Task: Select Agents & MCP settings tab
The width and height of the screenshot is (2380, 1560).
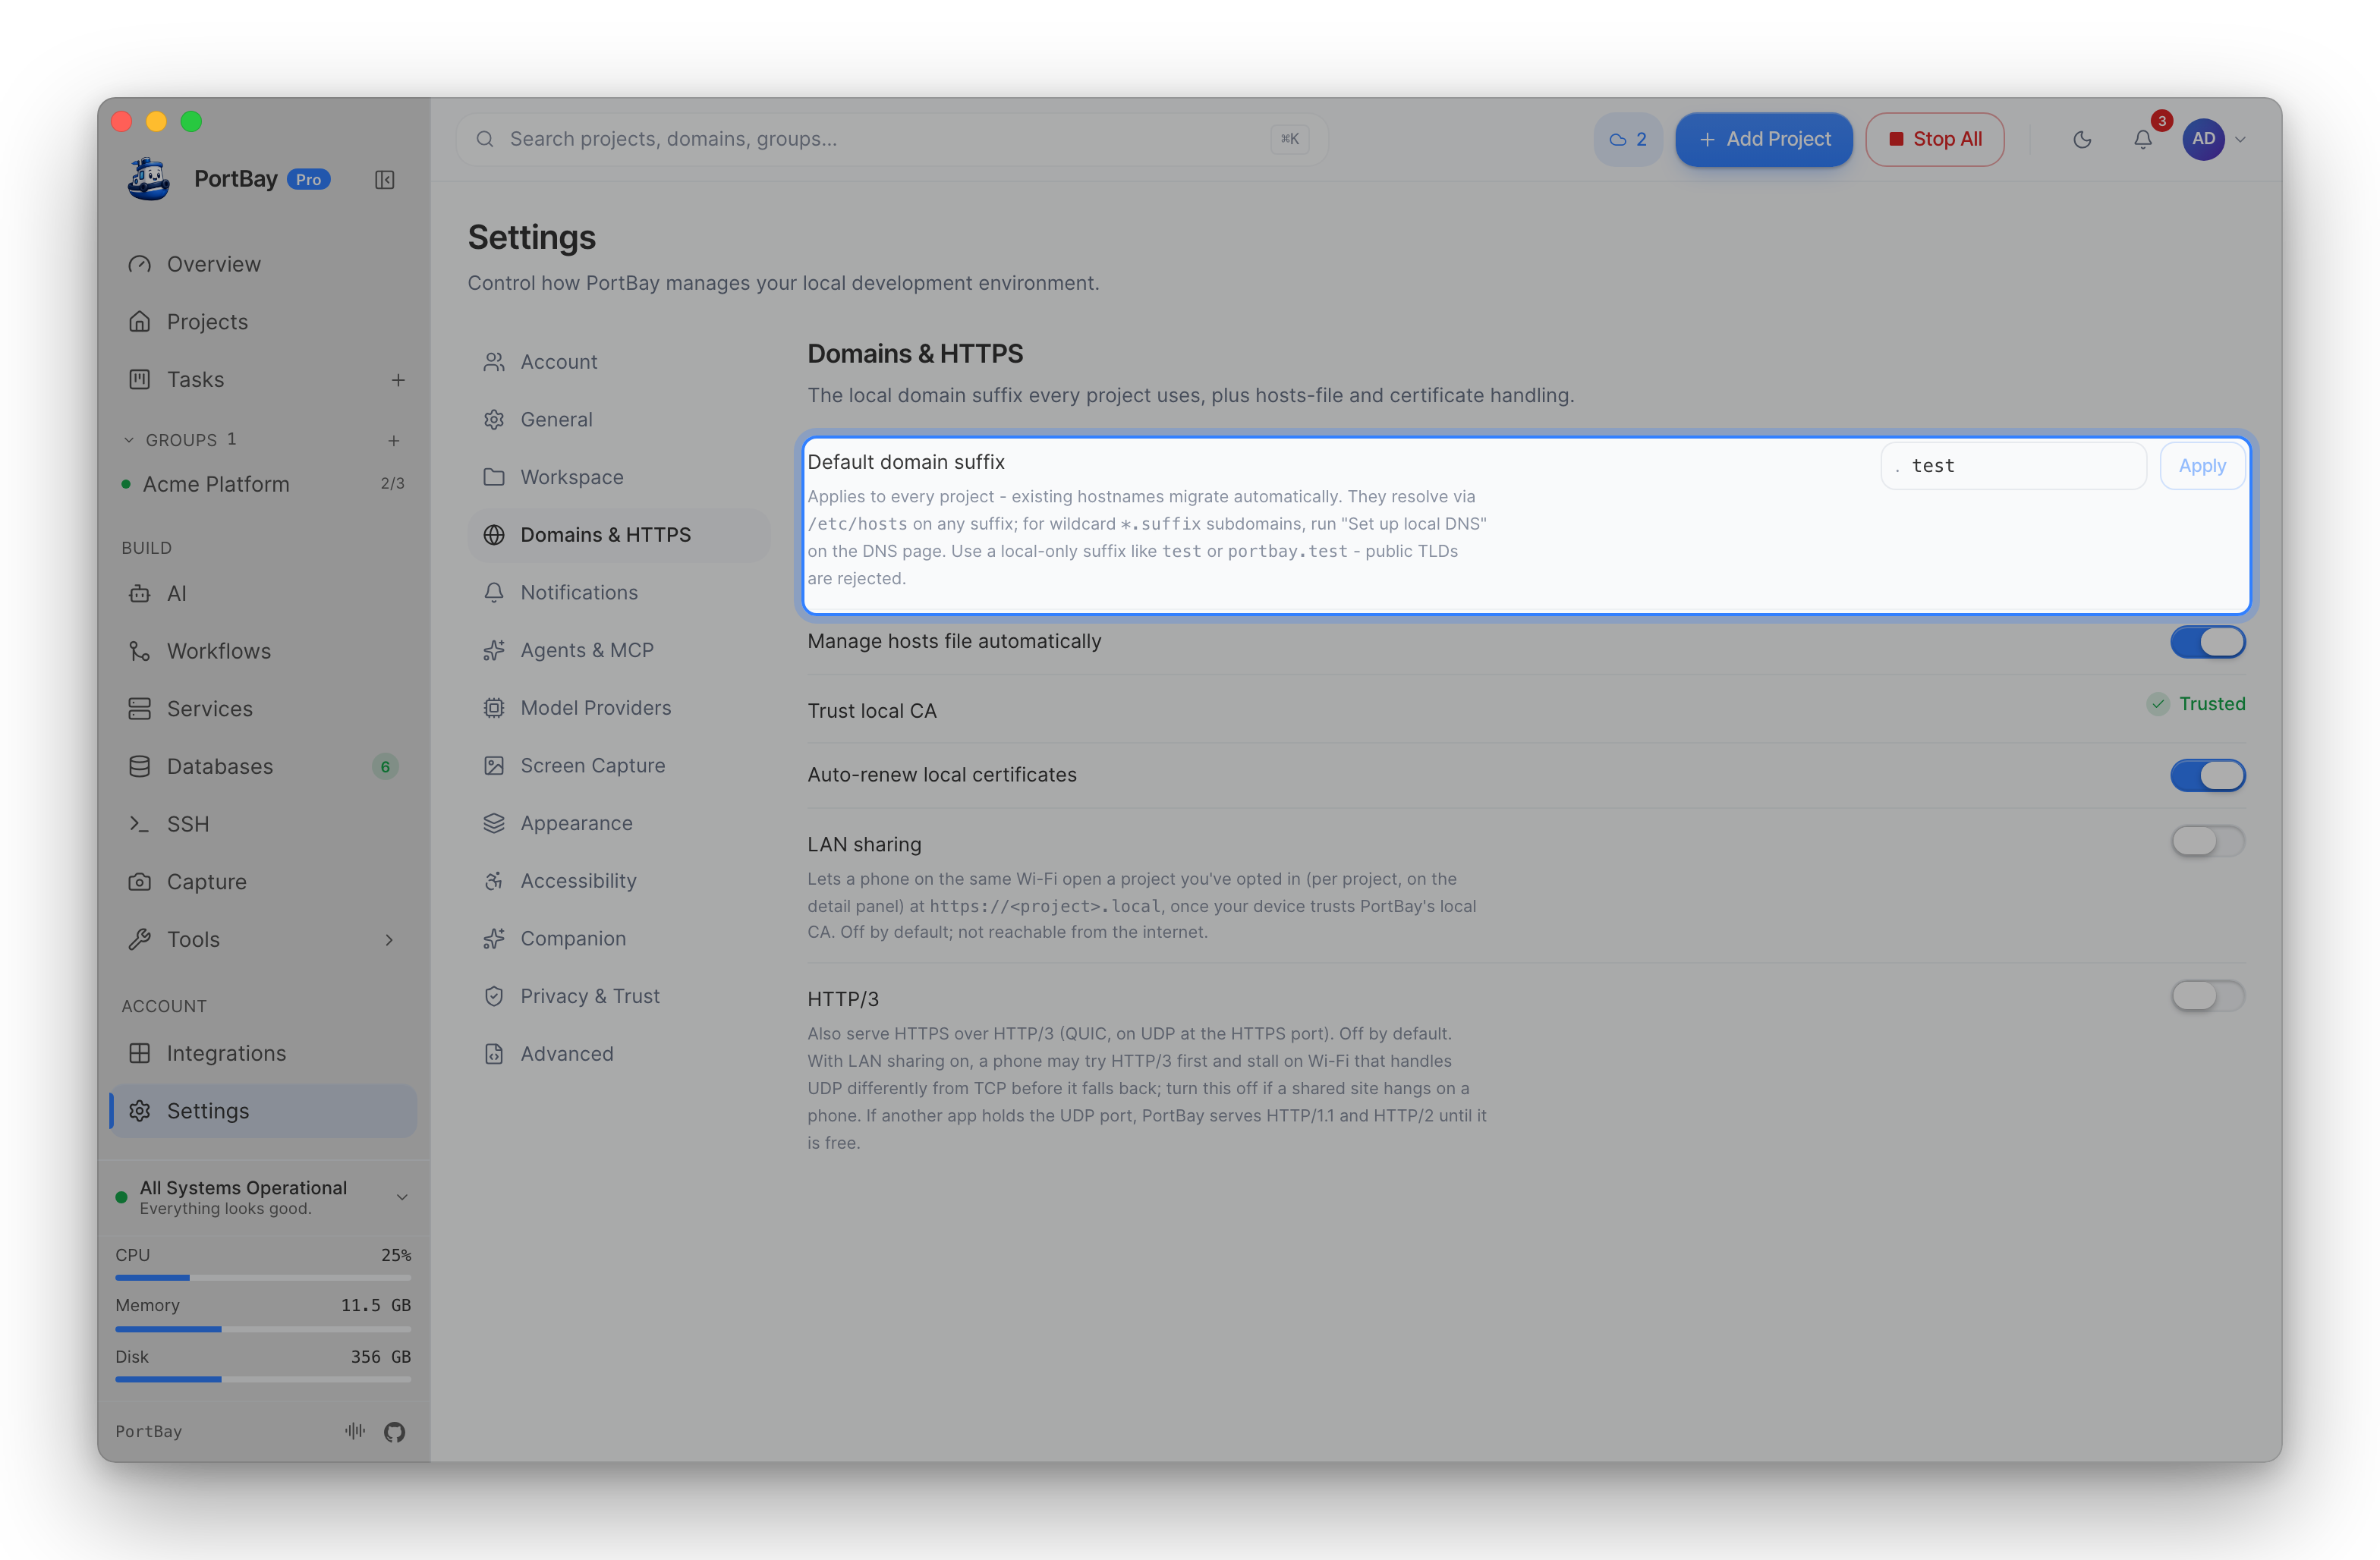Action: coord(618,650)
